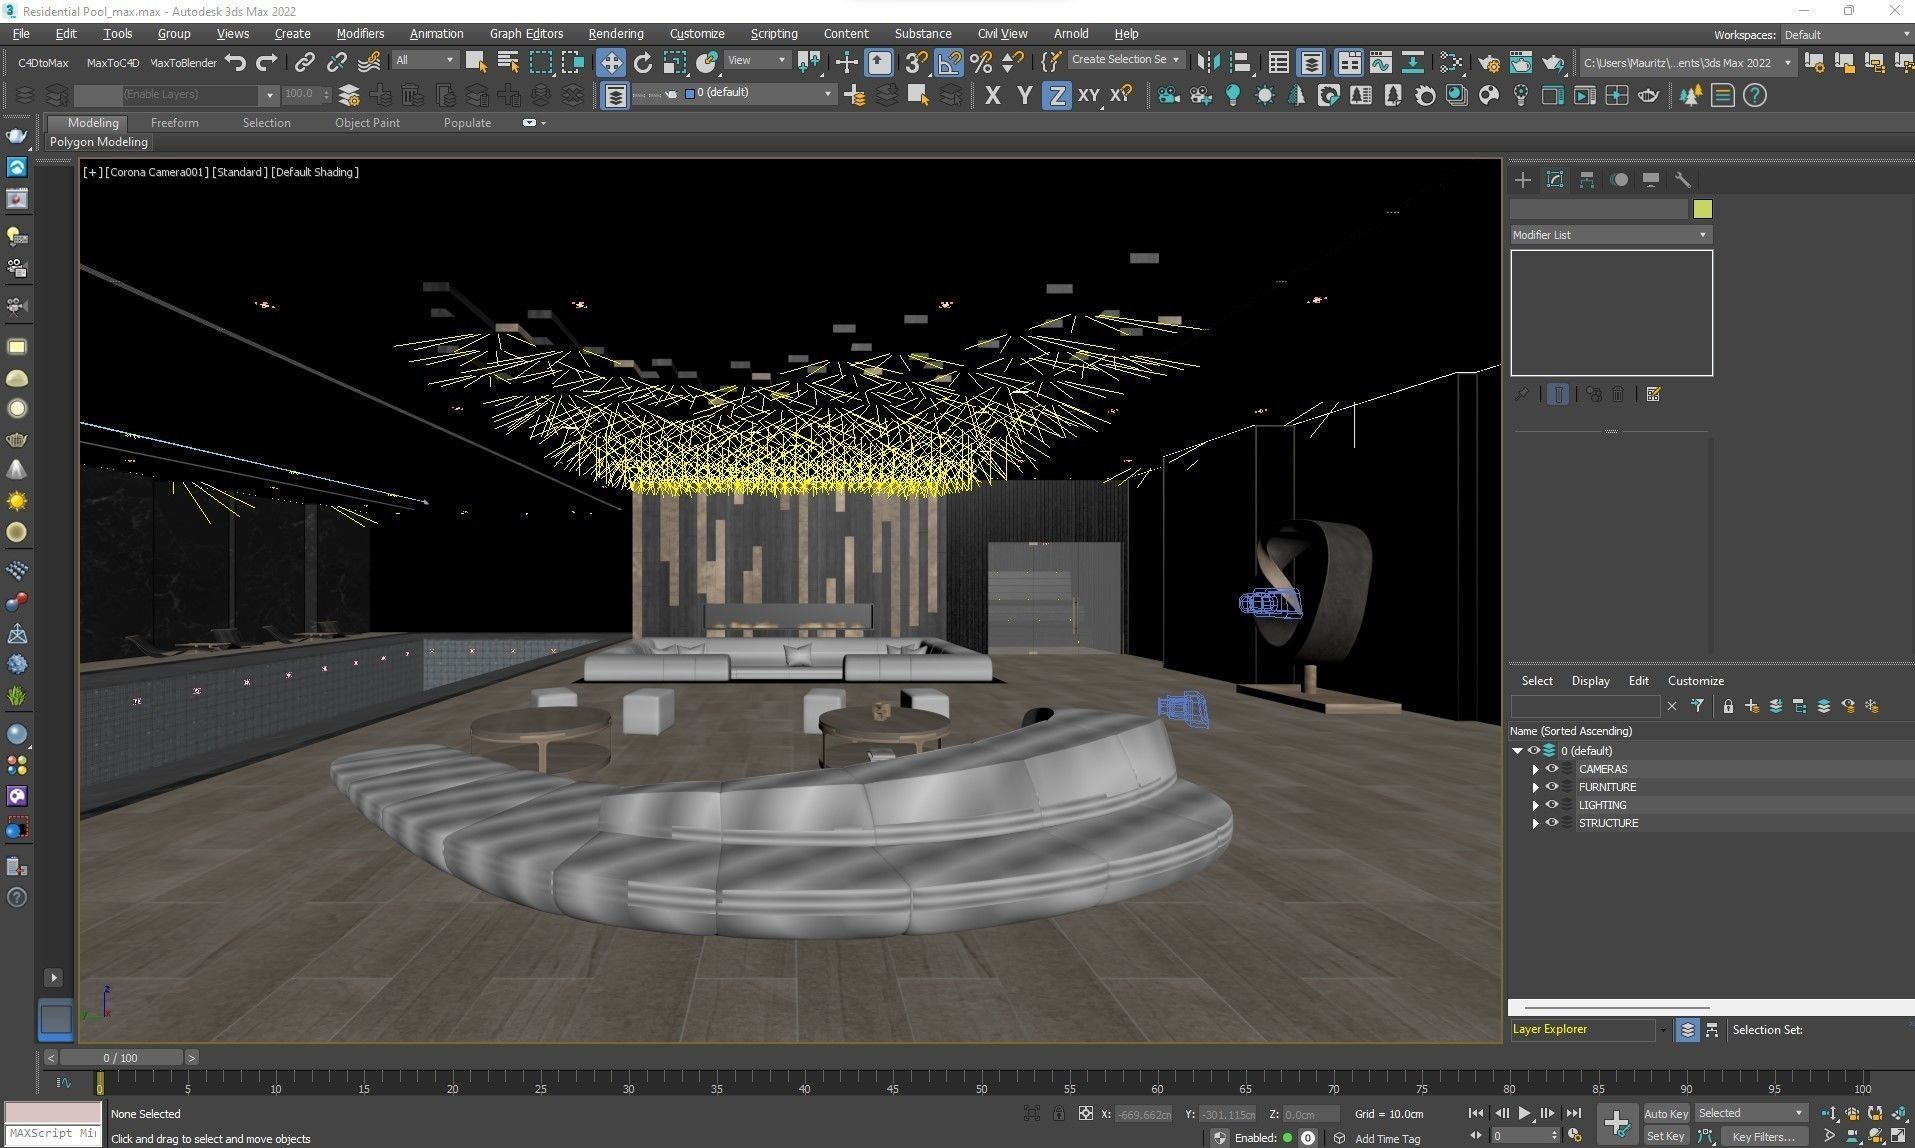Click the C4DtoMax button
The width and height of the screenshot is (1915, 1148).
point(43,63)
